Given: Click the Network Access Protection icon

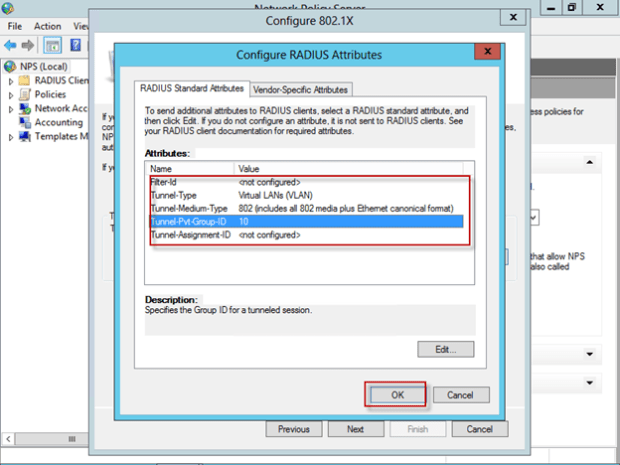Looking at the screenshot, I should (x=26, y=108).
